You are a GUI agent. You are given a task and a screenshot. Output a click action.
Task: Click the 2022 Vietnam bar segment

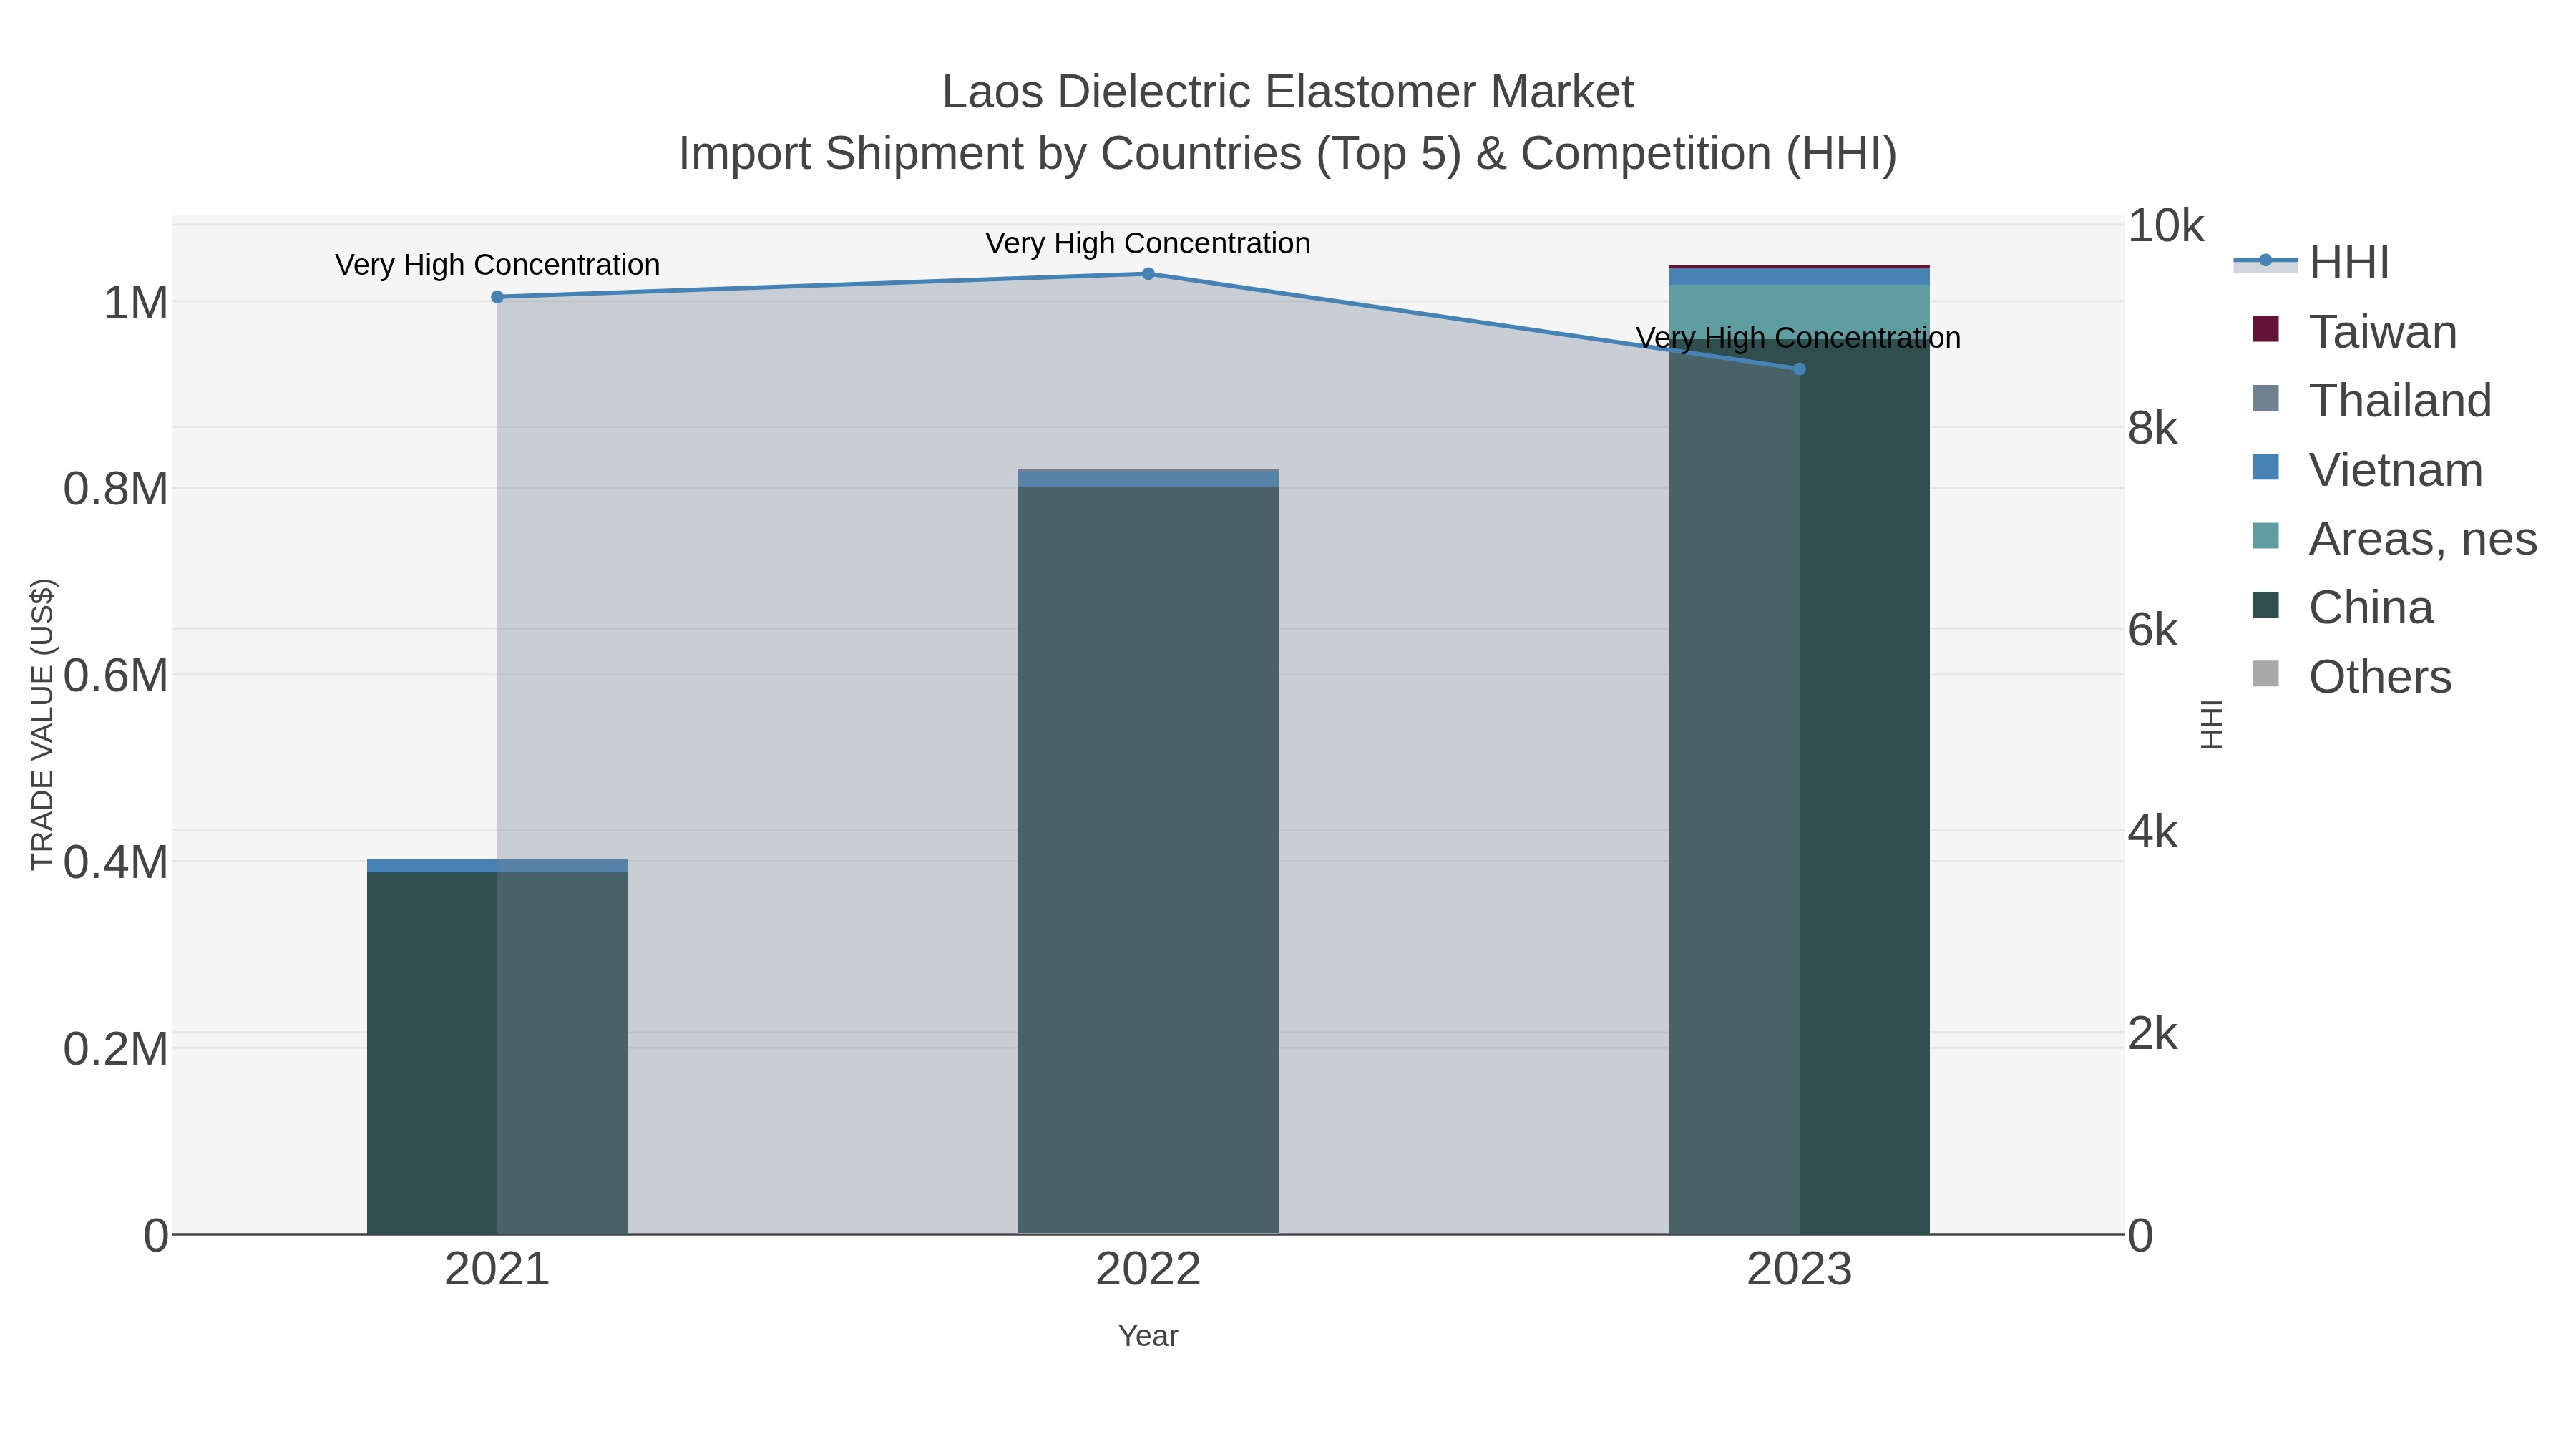tap(1148, 479)
